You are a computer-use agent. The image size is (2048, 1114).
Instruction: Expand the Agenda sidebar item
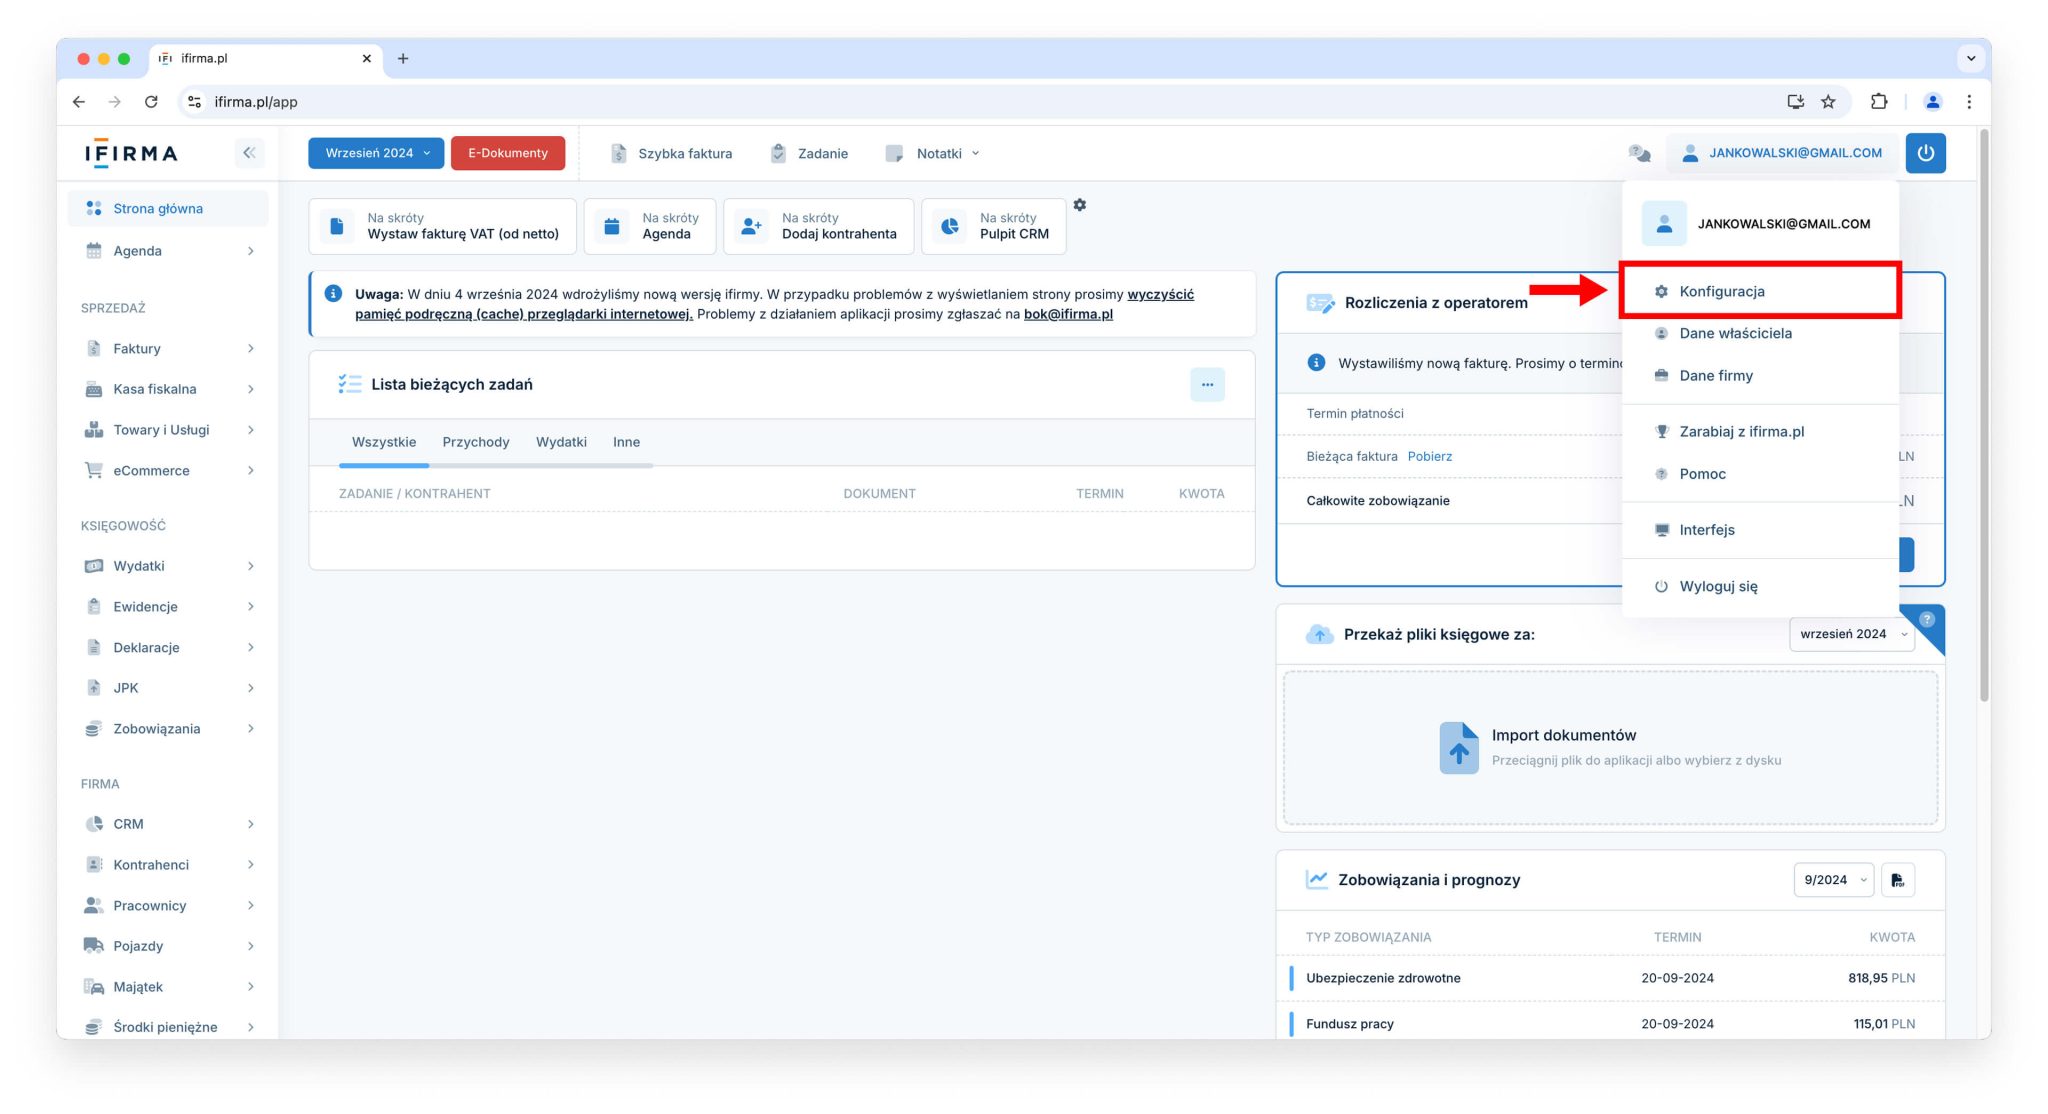tap(169, 251)
